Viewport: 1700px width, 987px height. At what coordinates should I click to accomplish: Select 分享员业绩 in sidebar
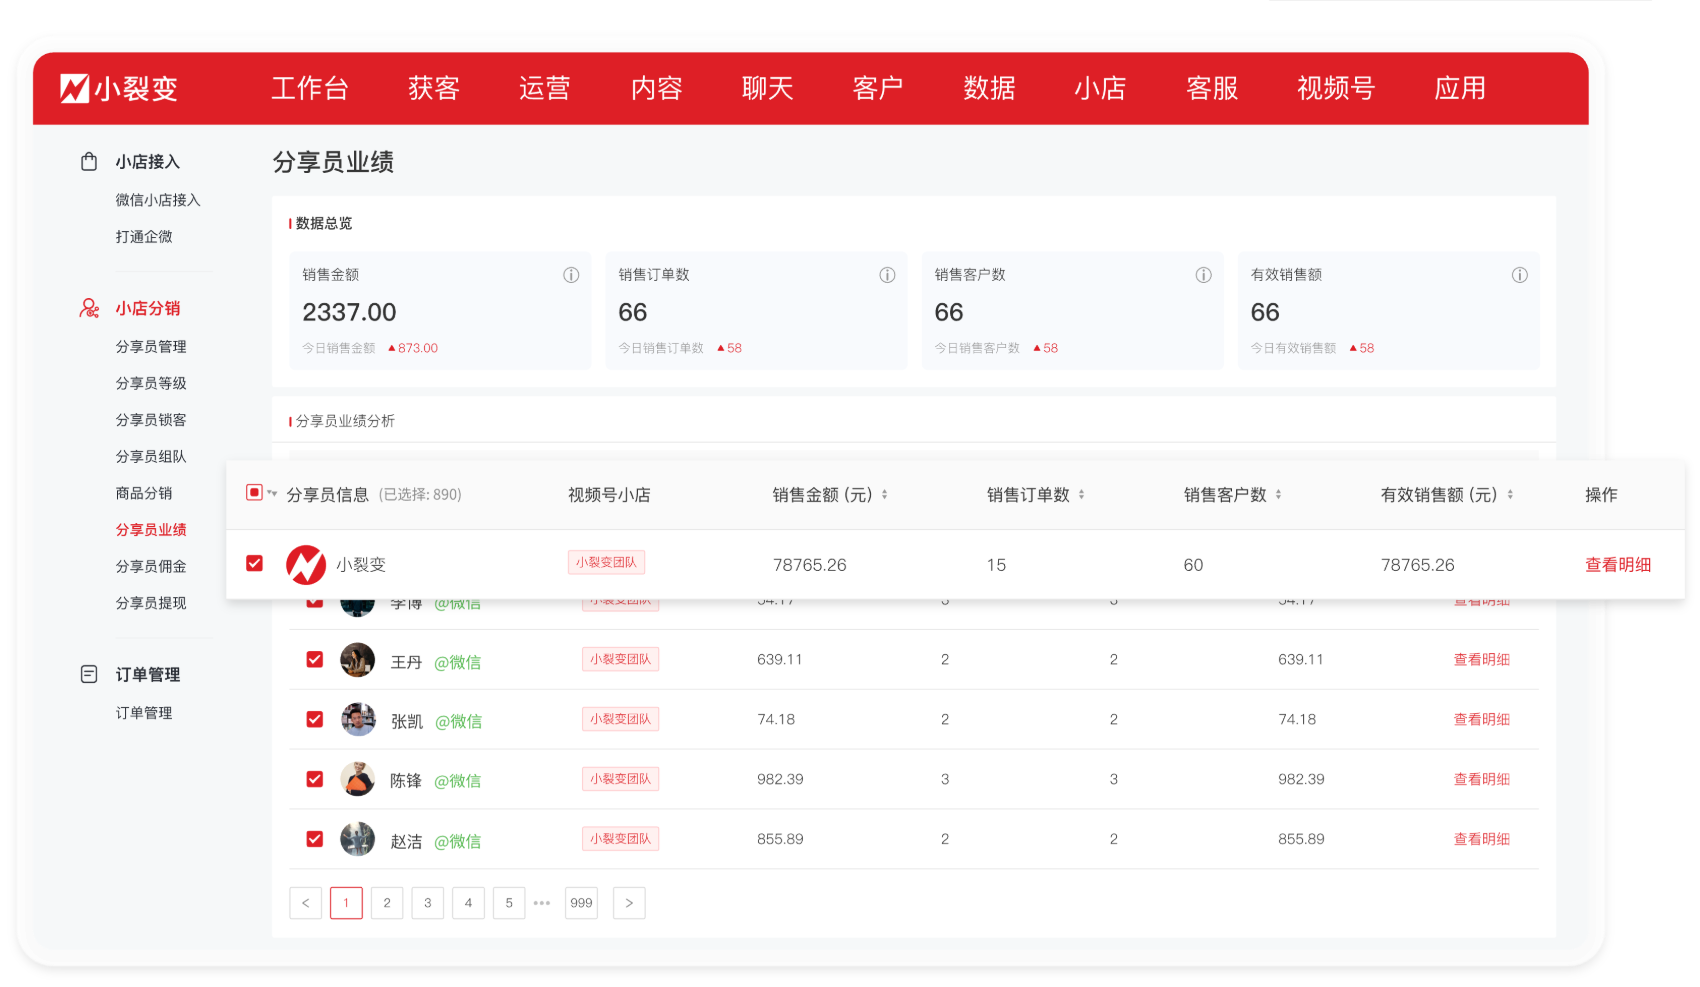point(151,530)
